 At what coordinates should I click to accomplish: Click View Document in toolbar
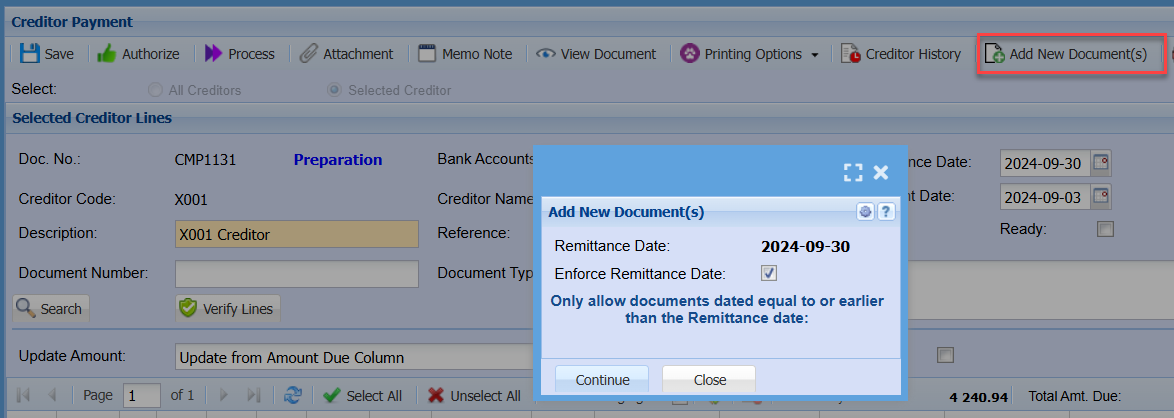pos(597,54)
